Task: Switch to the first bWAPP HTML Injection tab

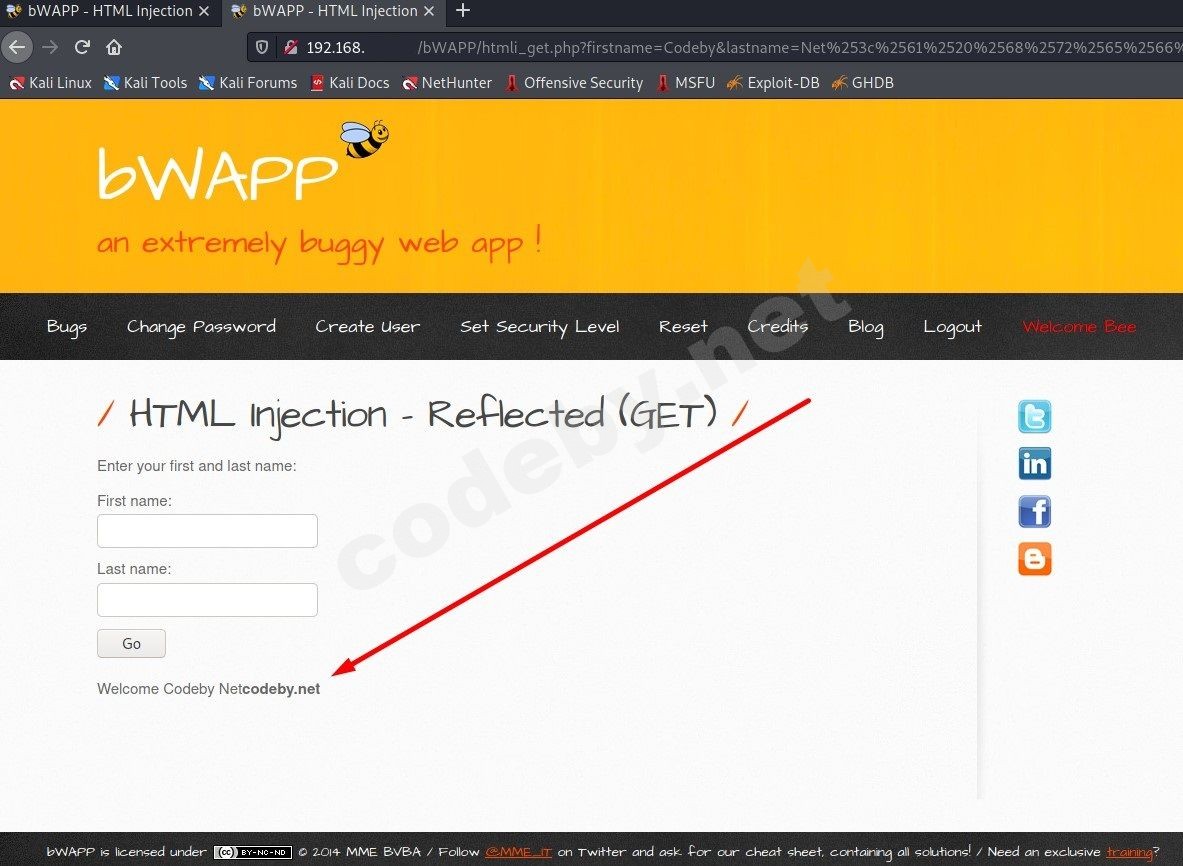Action: coord(110,11)
